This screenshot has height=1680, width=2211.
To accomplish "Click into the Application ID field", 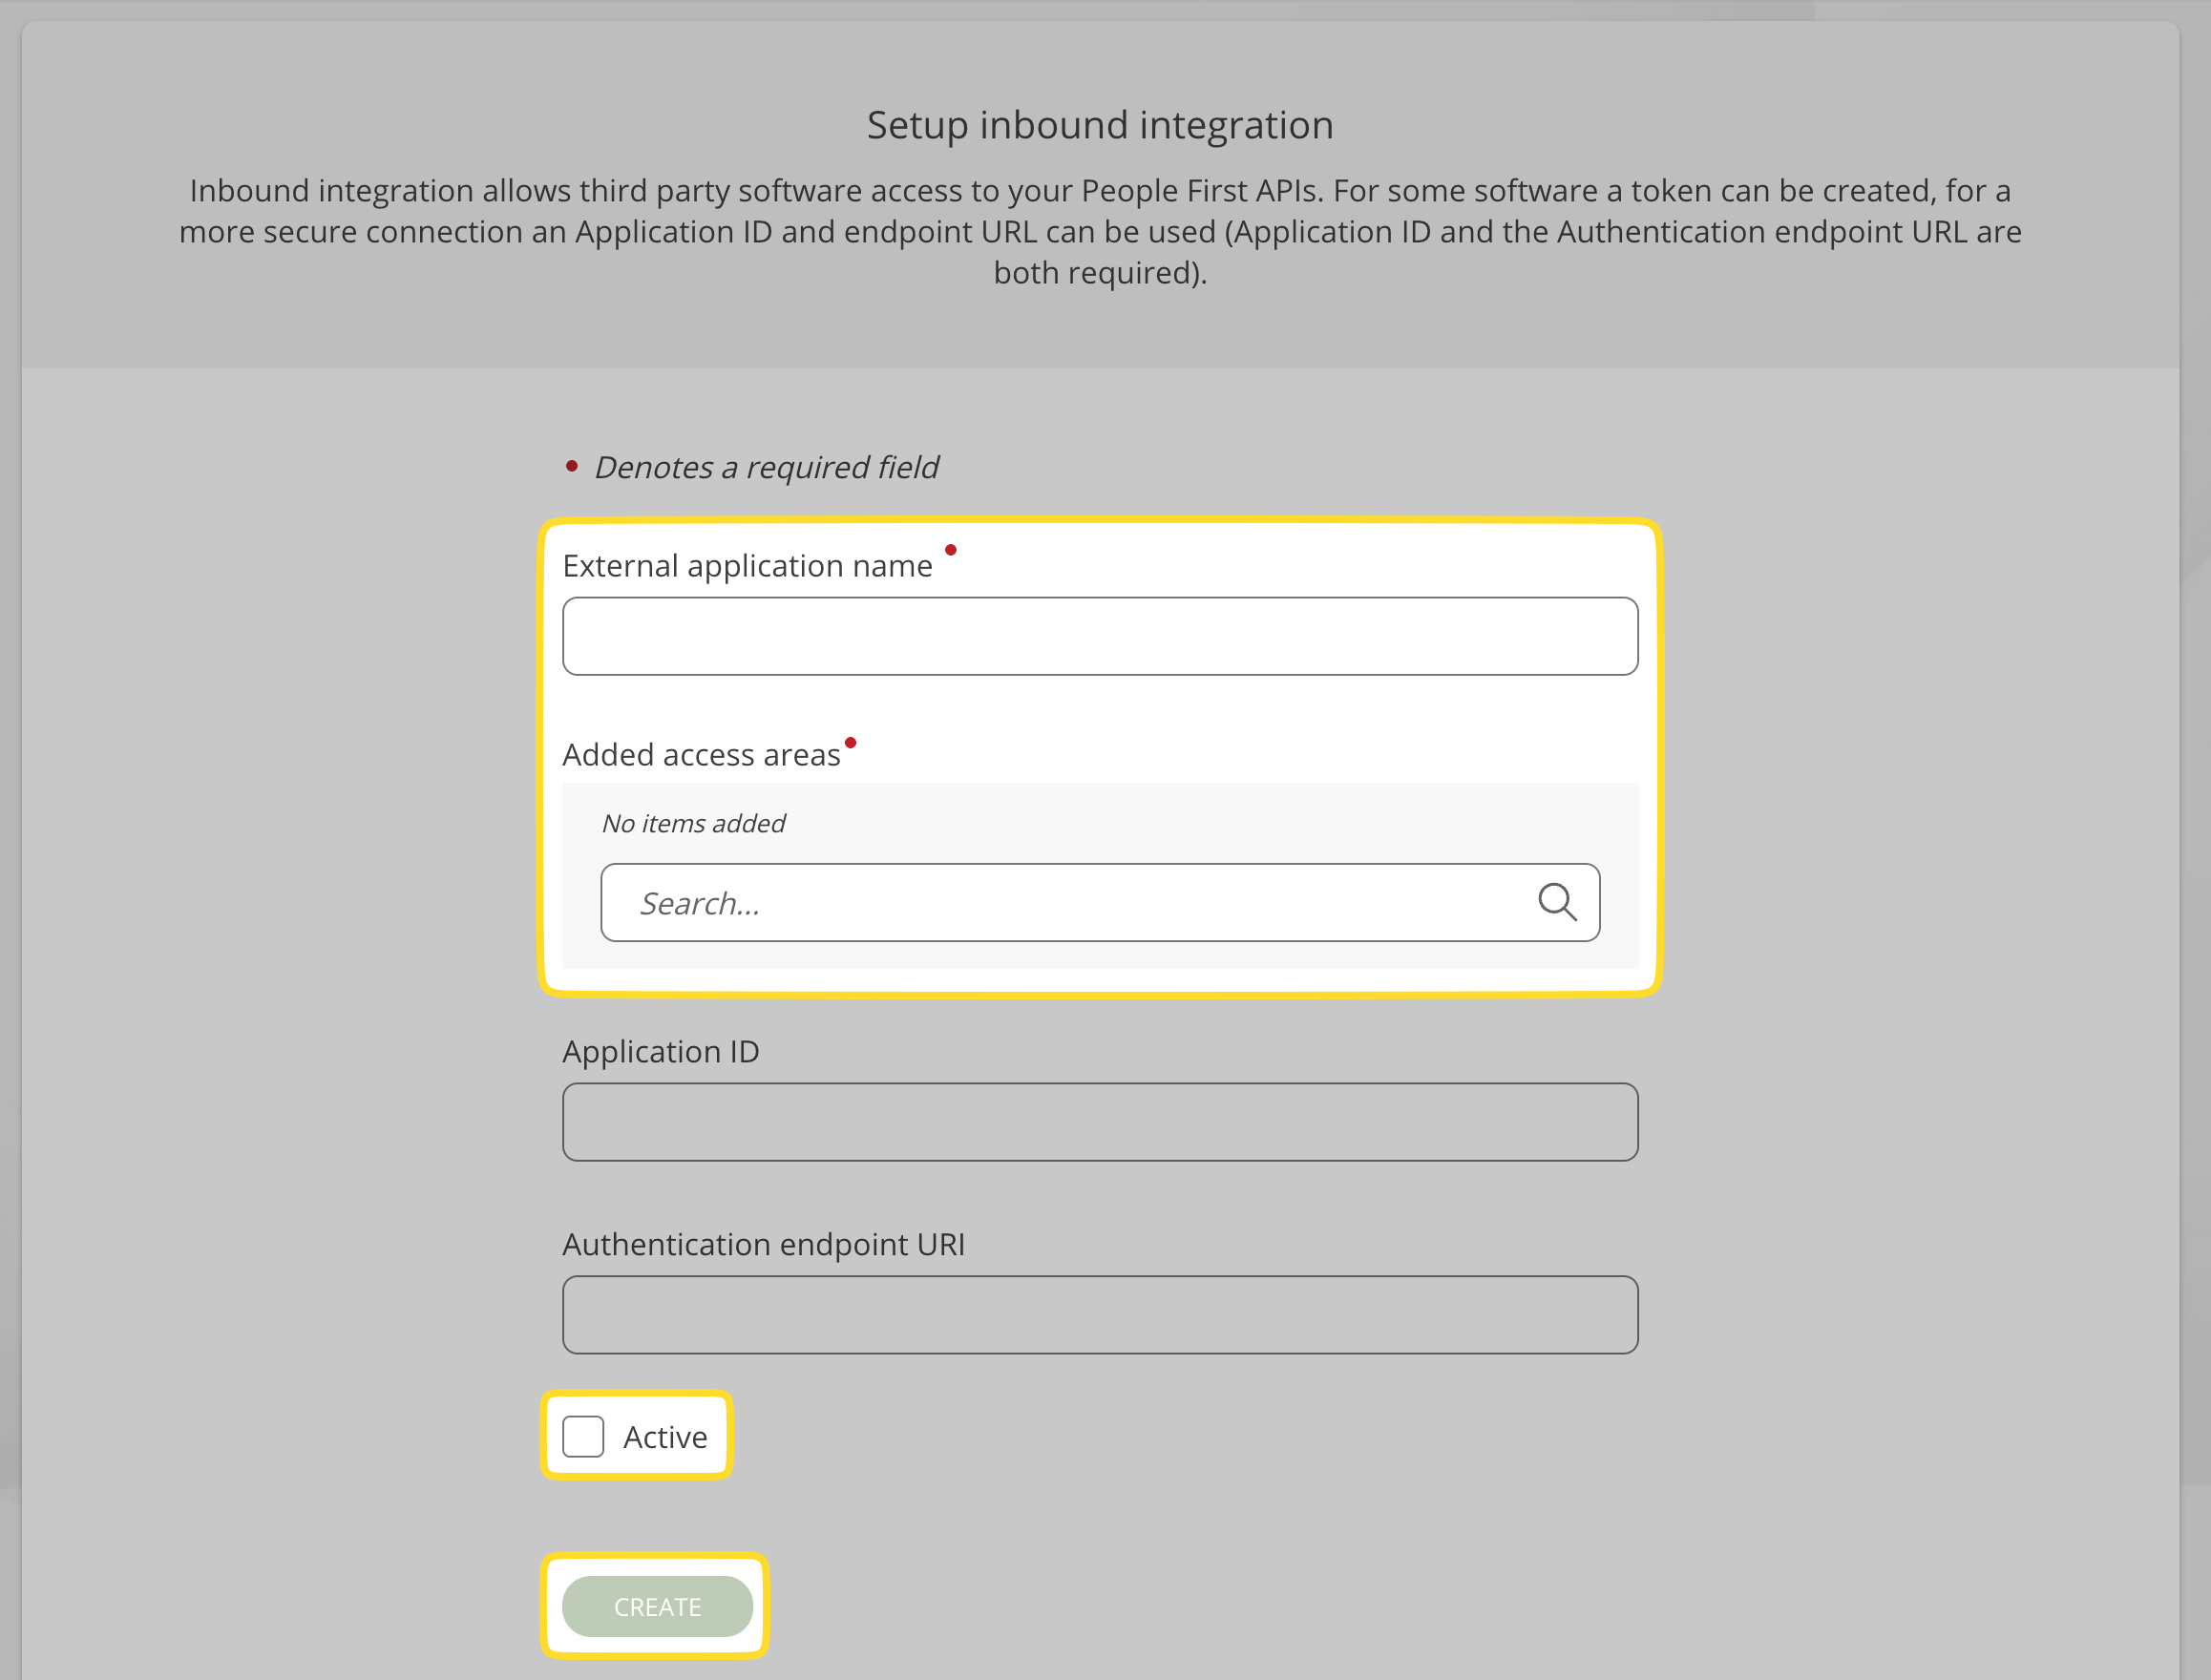I will click(1099, 1122).
